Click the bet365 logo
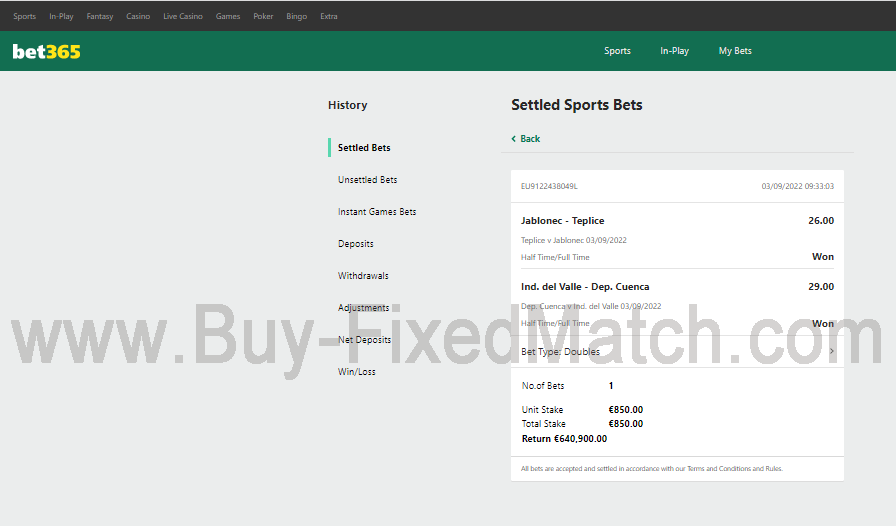Screen dimensions: 896x526 click(46, 51)
